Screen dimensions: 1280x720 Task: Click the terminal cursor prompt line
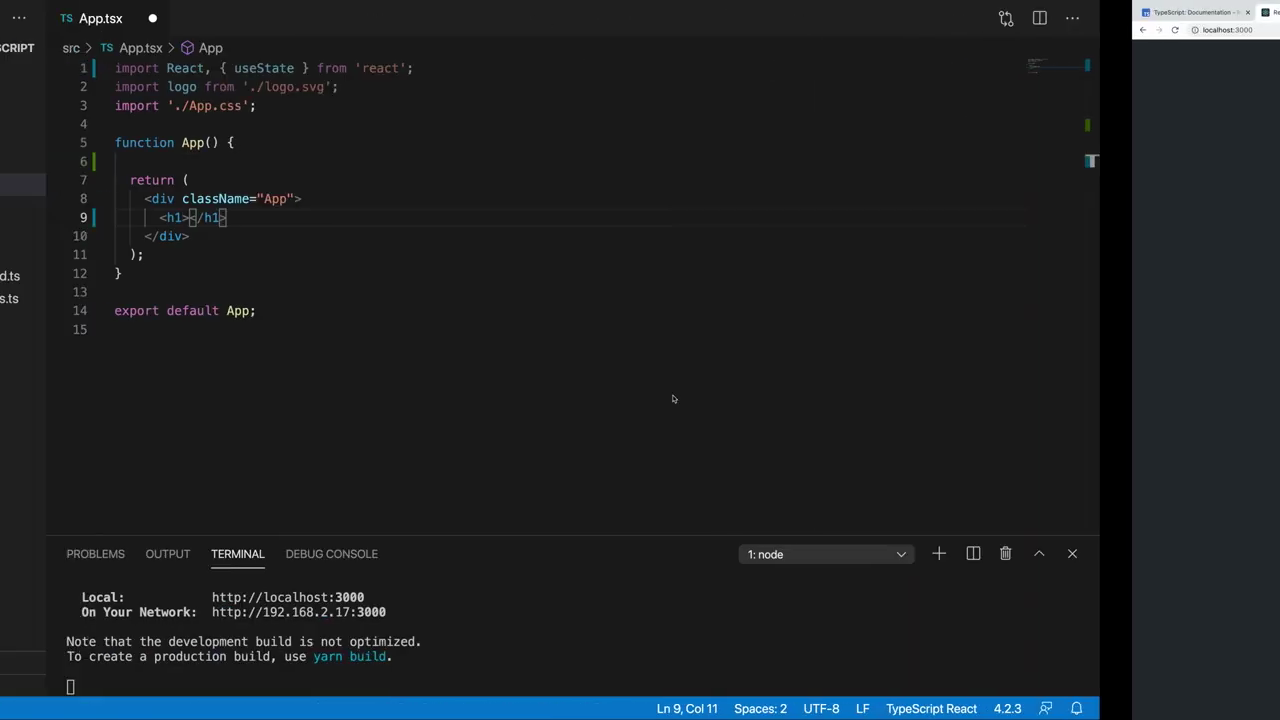70,687
